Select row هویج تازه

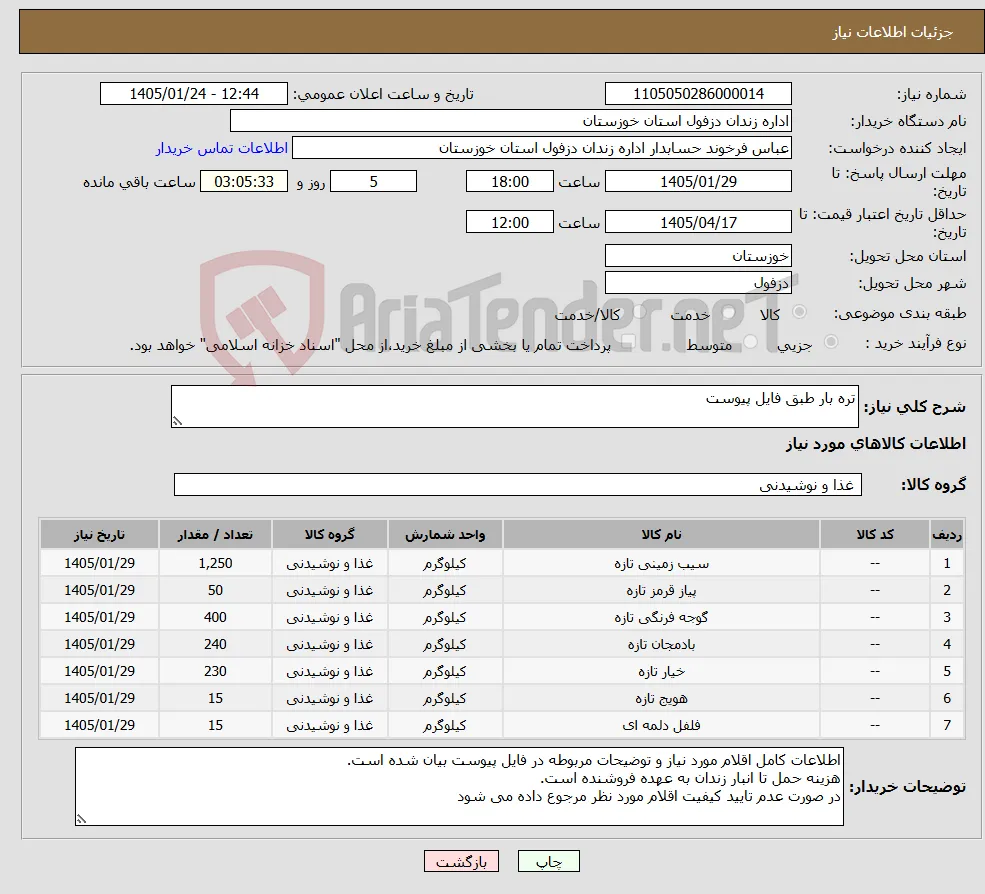(502, 699)
